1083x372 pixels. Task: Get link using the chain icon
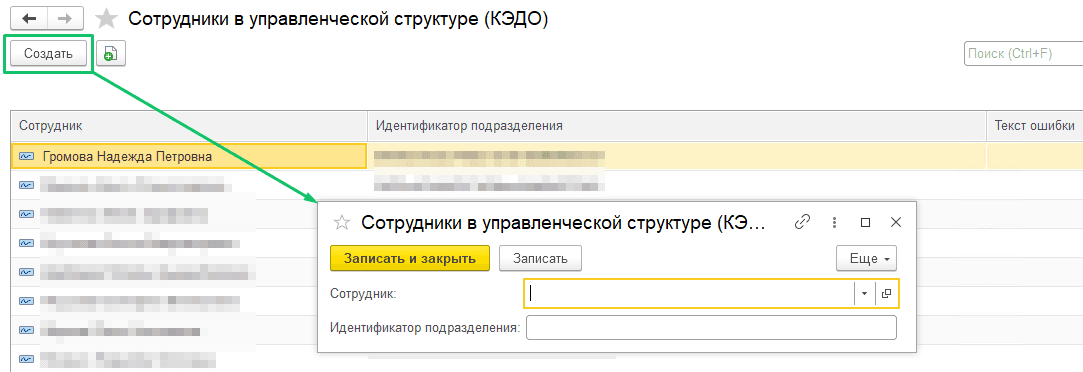(802, 222)
